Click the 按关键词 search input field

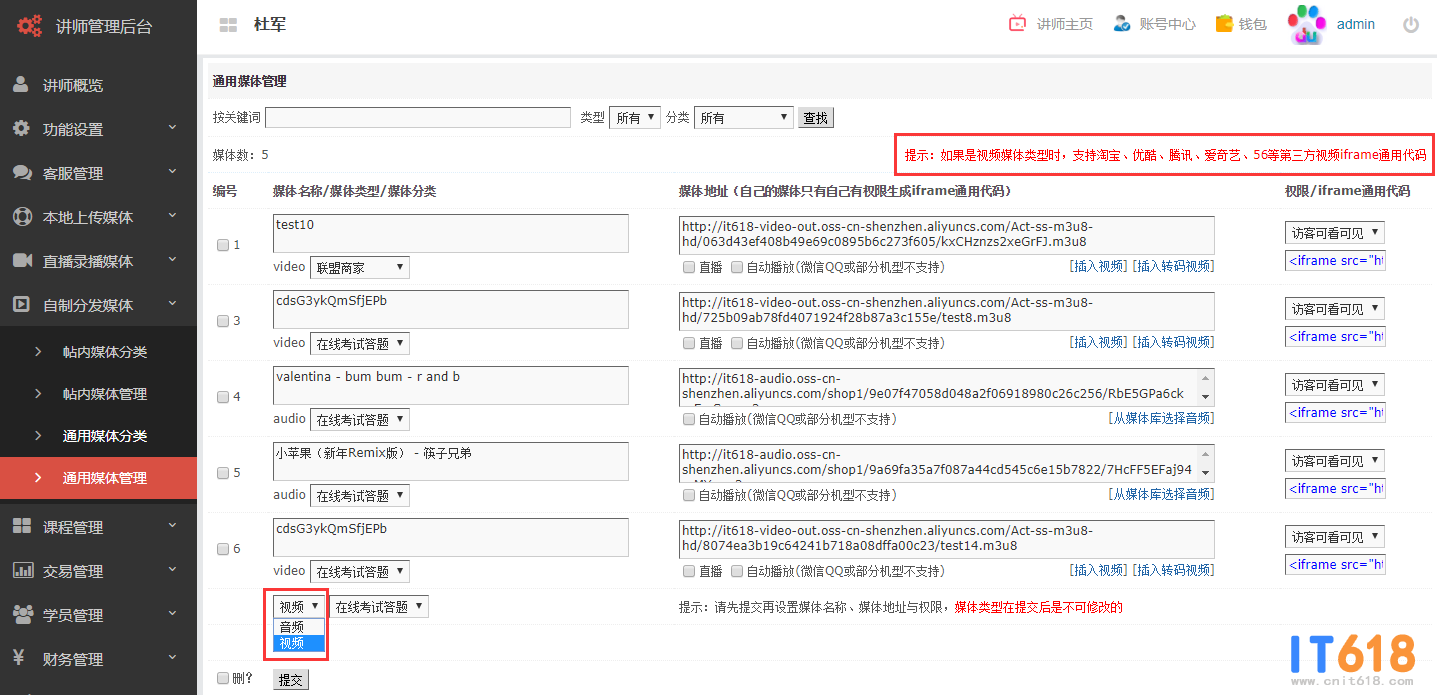[418, 118]
